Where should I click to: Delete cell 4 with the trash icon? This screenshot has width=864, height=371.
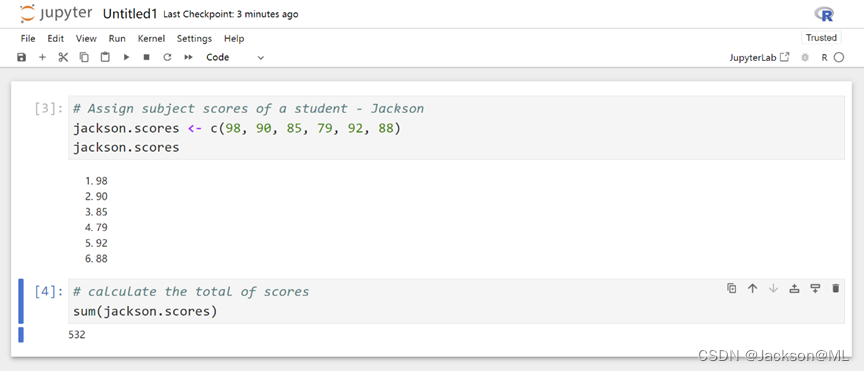(x=835, y=288)
